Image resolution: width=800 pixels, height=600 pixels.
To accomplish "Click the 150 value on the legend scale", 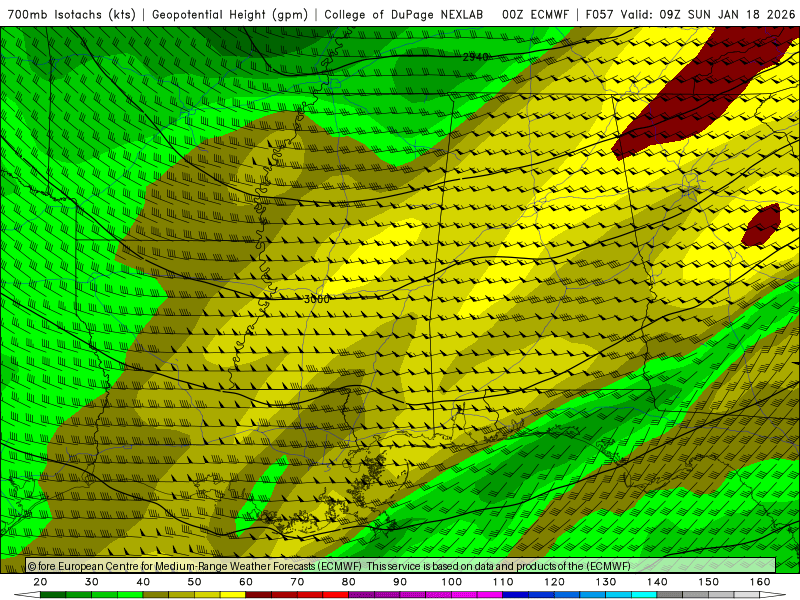I will (708, 582).
